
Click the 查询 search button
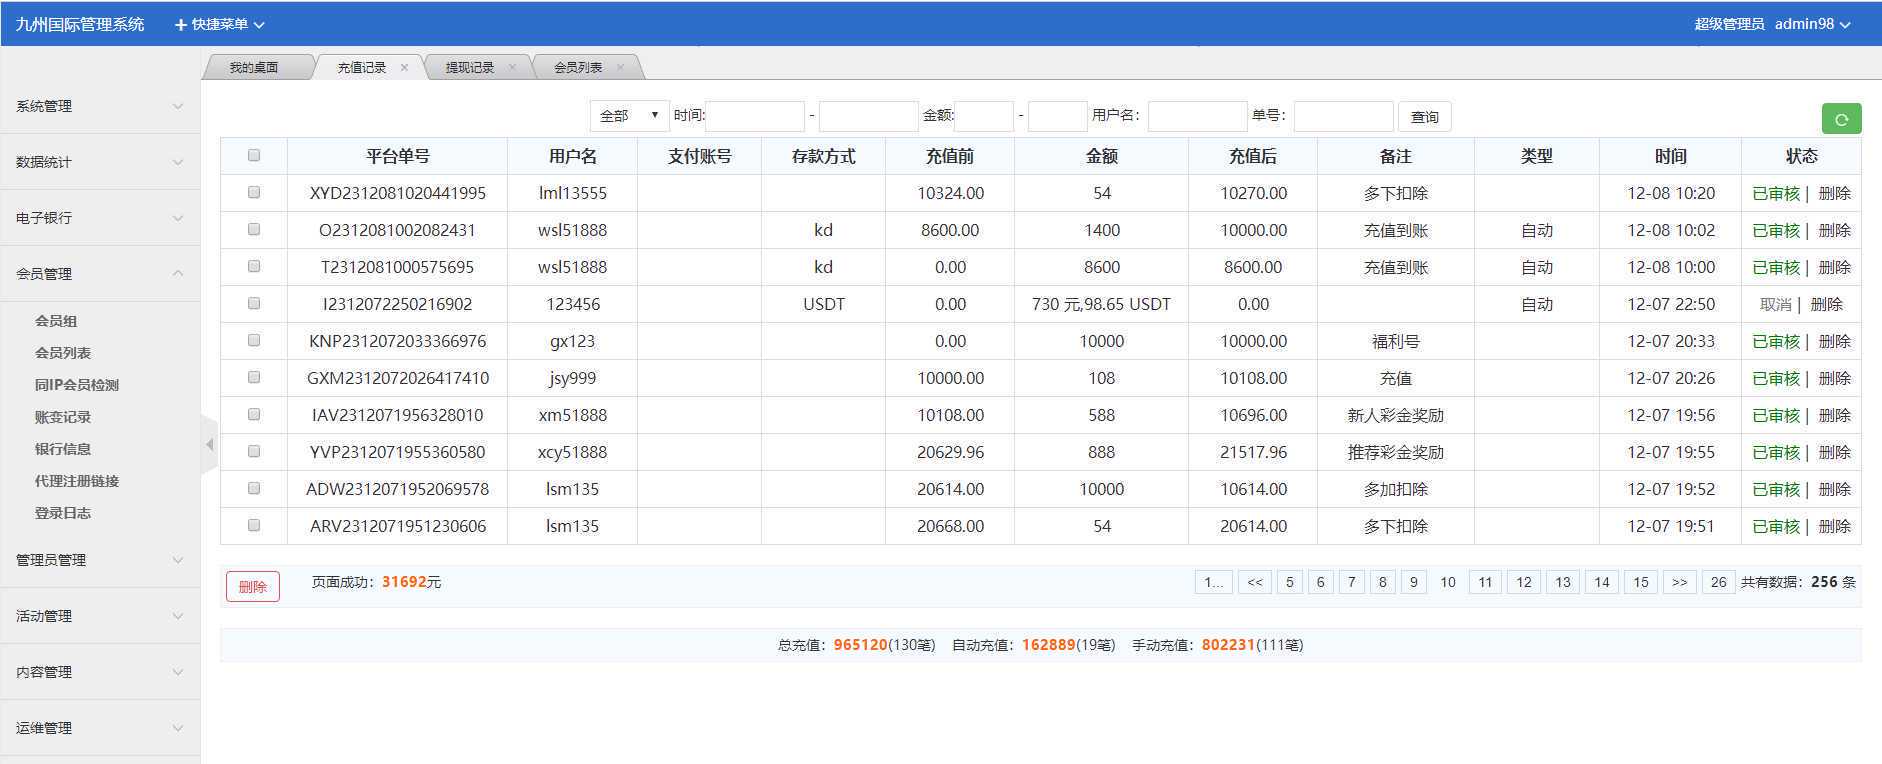[x=1424, y=117]
